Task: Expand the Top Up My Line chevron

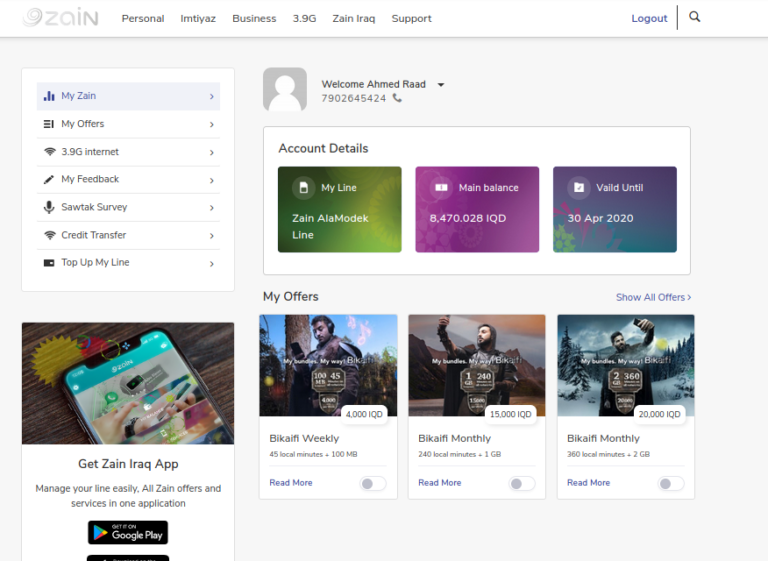Action: tap(212, 264)
